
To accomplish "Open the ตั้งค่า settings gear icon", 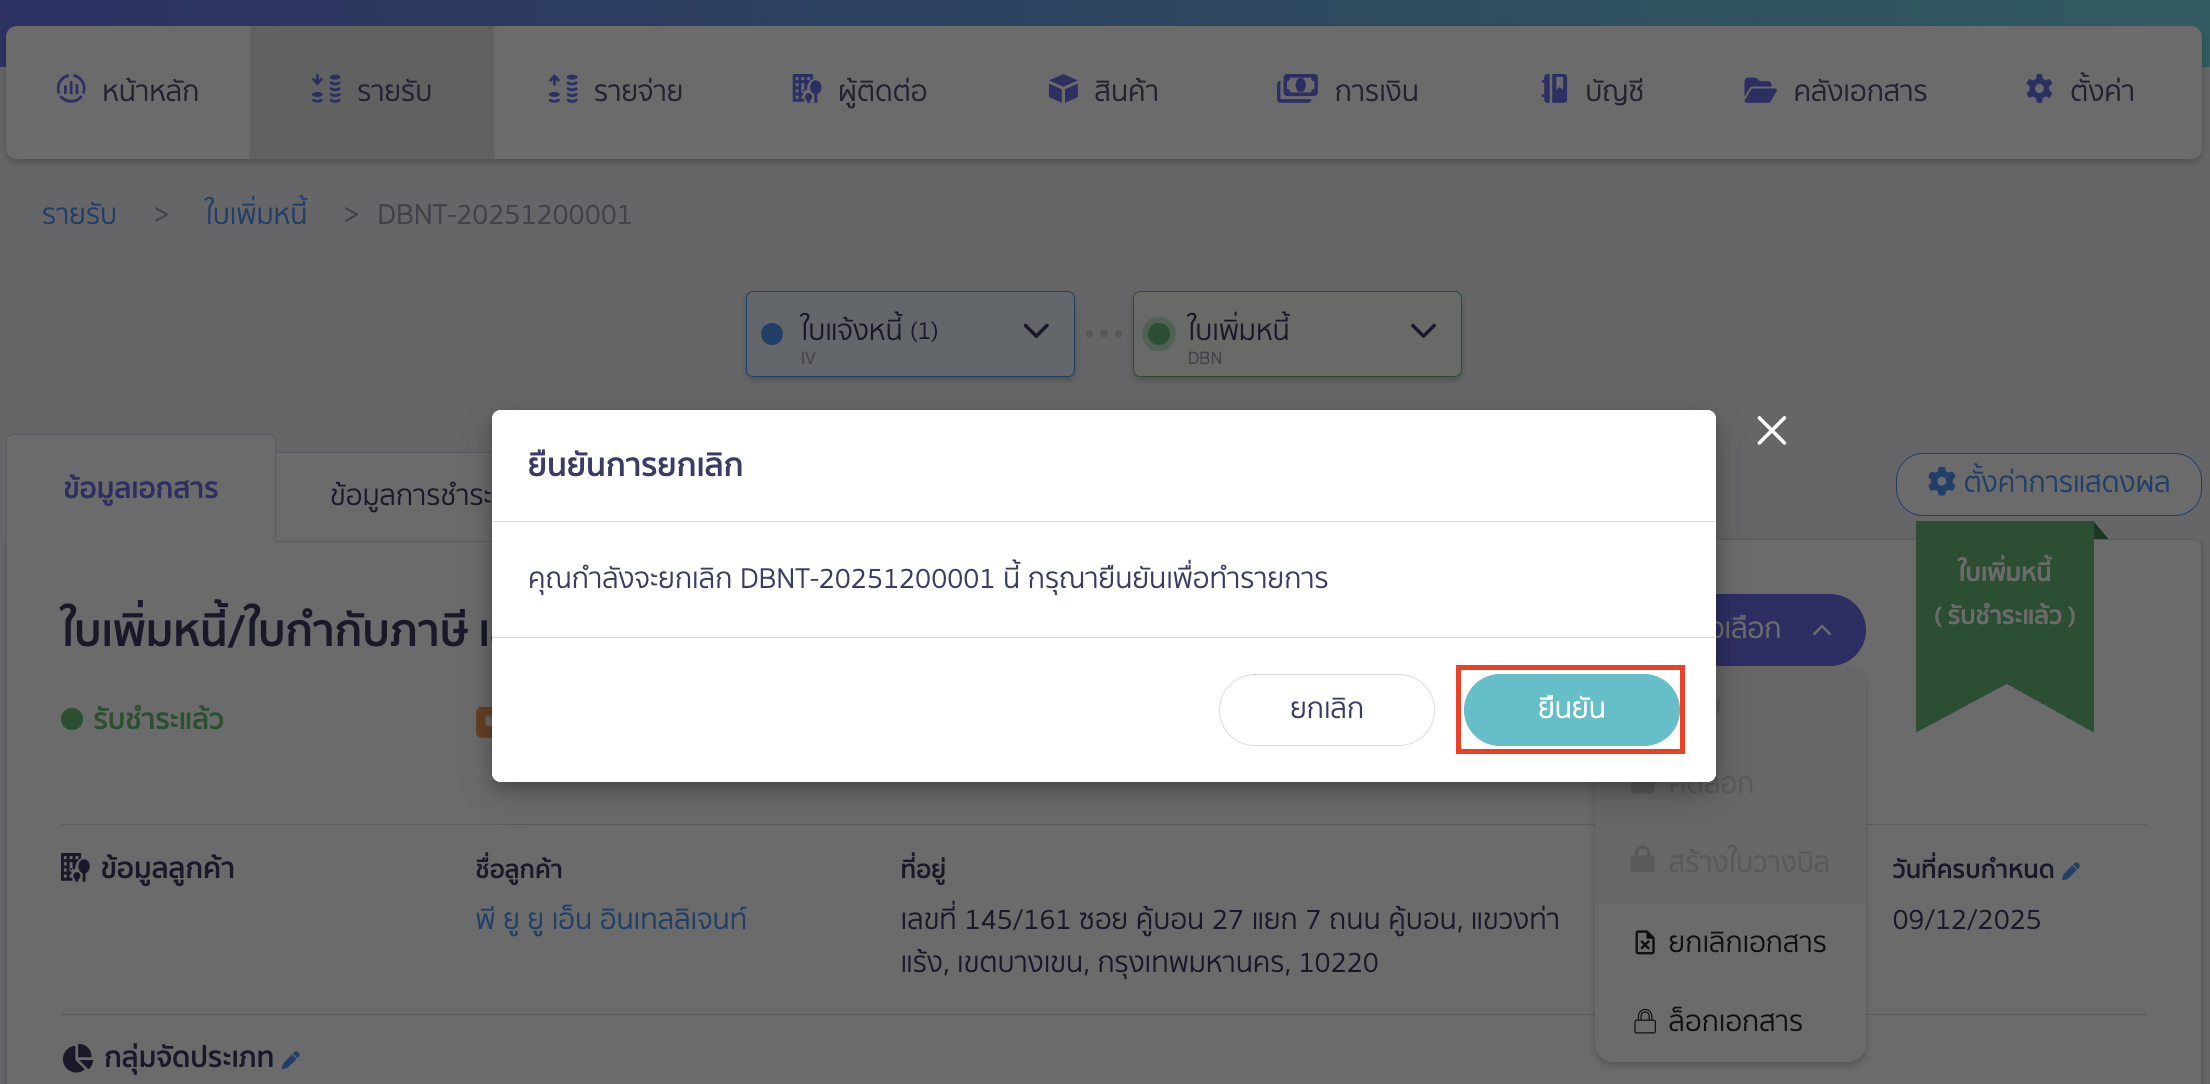I will (x=2040, y=90).
